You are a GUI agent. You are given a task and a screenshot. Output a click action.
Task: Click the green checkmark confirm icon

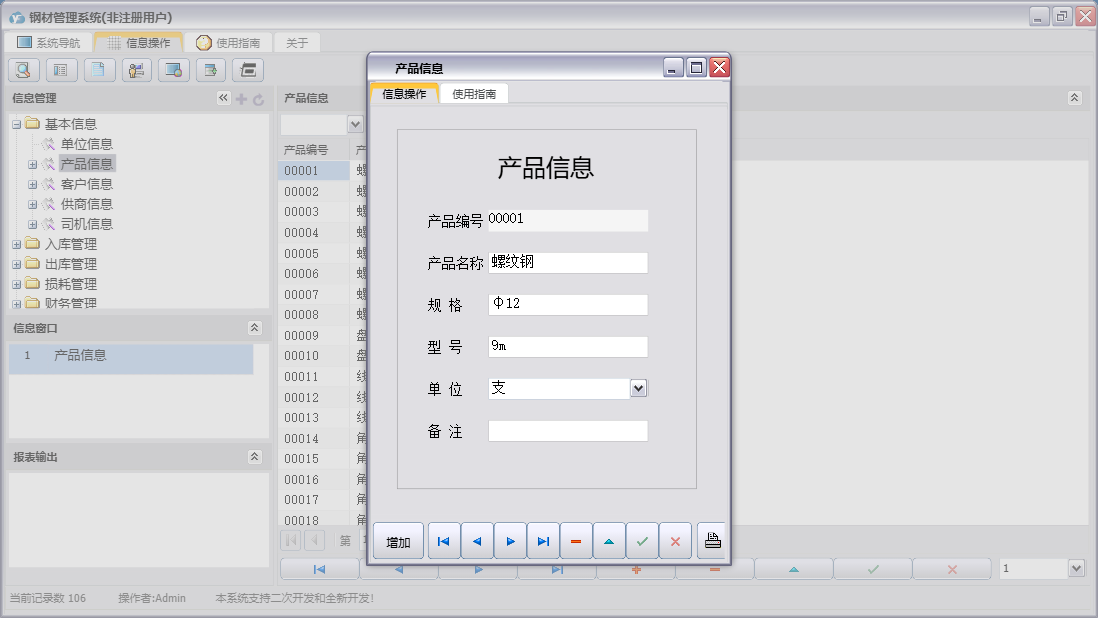tap(643, 540)
